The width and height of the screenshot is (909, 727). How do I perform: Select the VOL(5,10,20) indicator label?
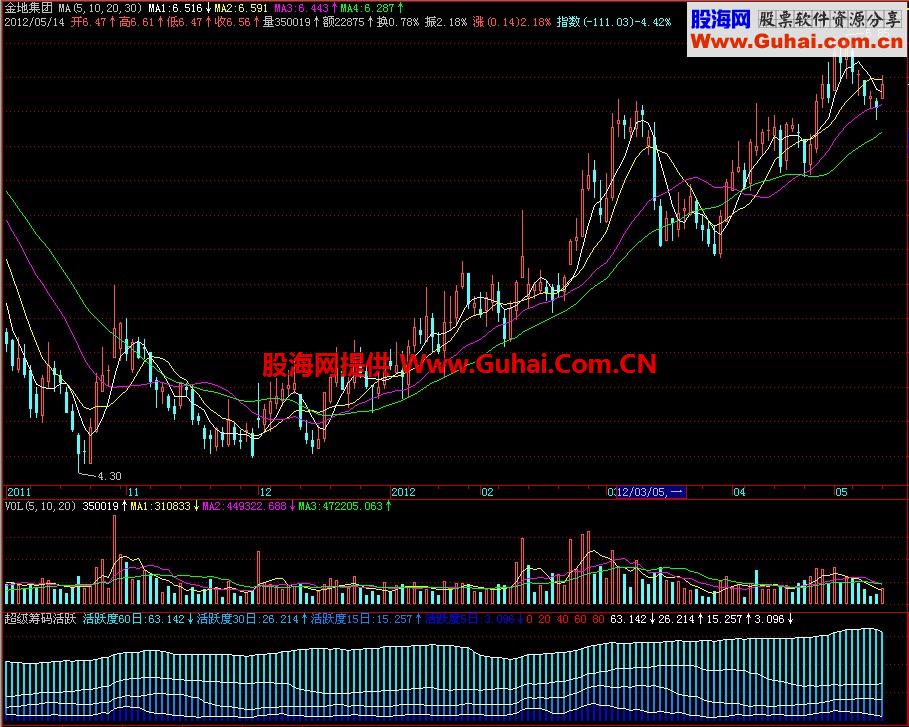(41, 506)
